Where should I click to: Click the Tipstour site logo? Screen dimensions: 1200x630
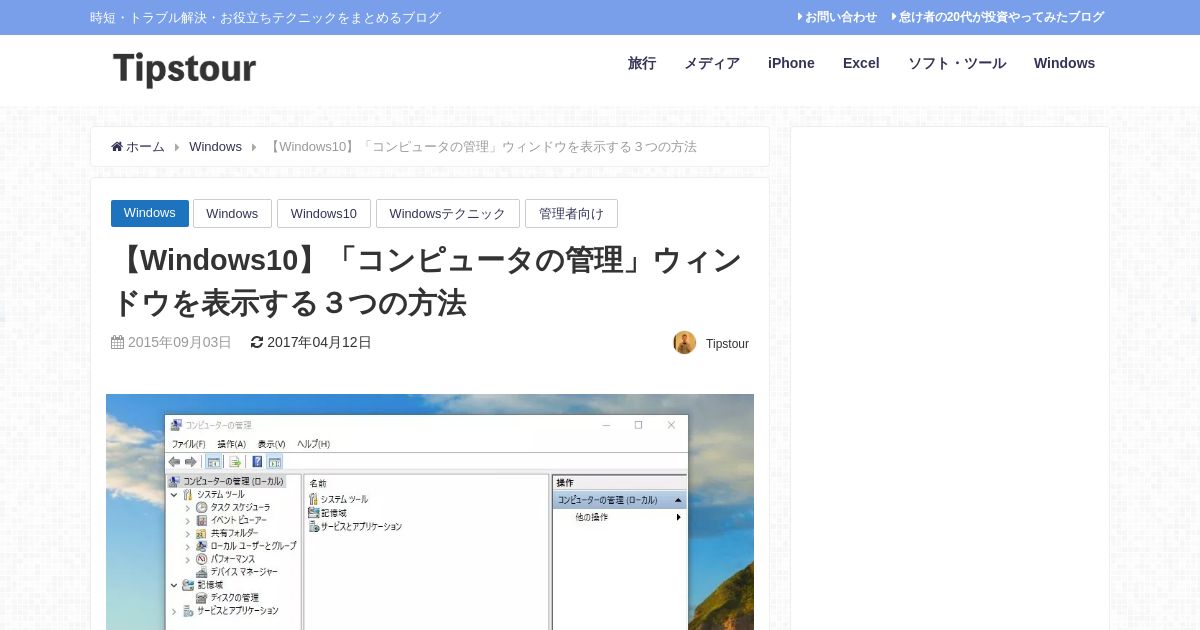[185, 70]
